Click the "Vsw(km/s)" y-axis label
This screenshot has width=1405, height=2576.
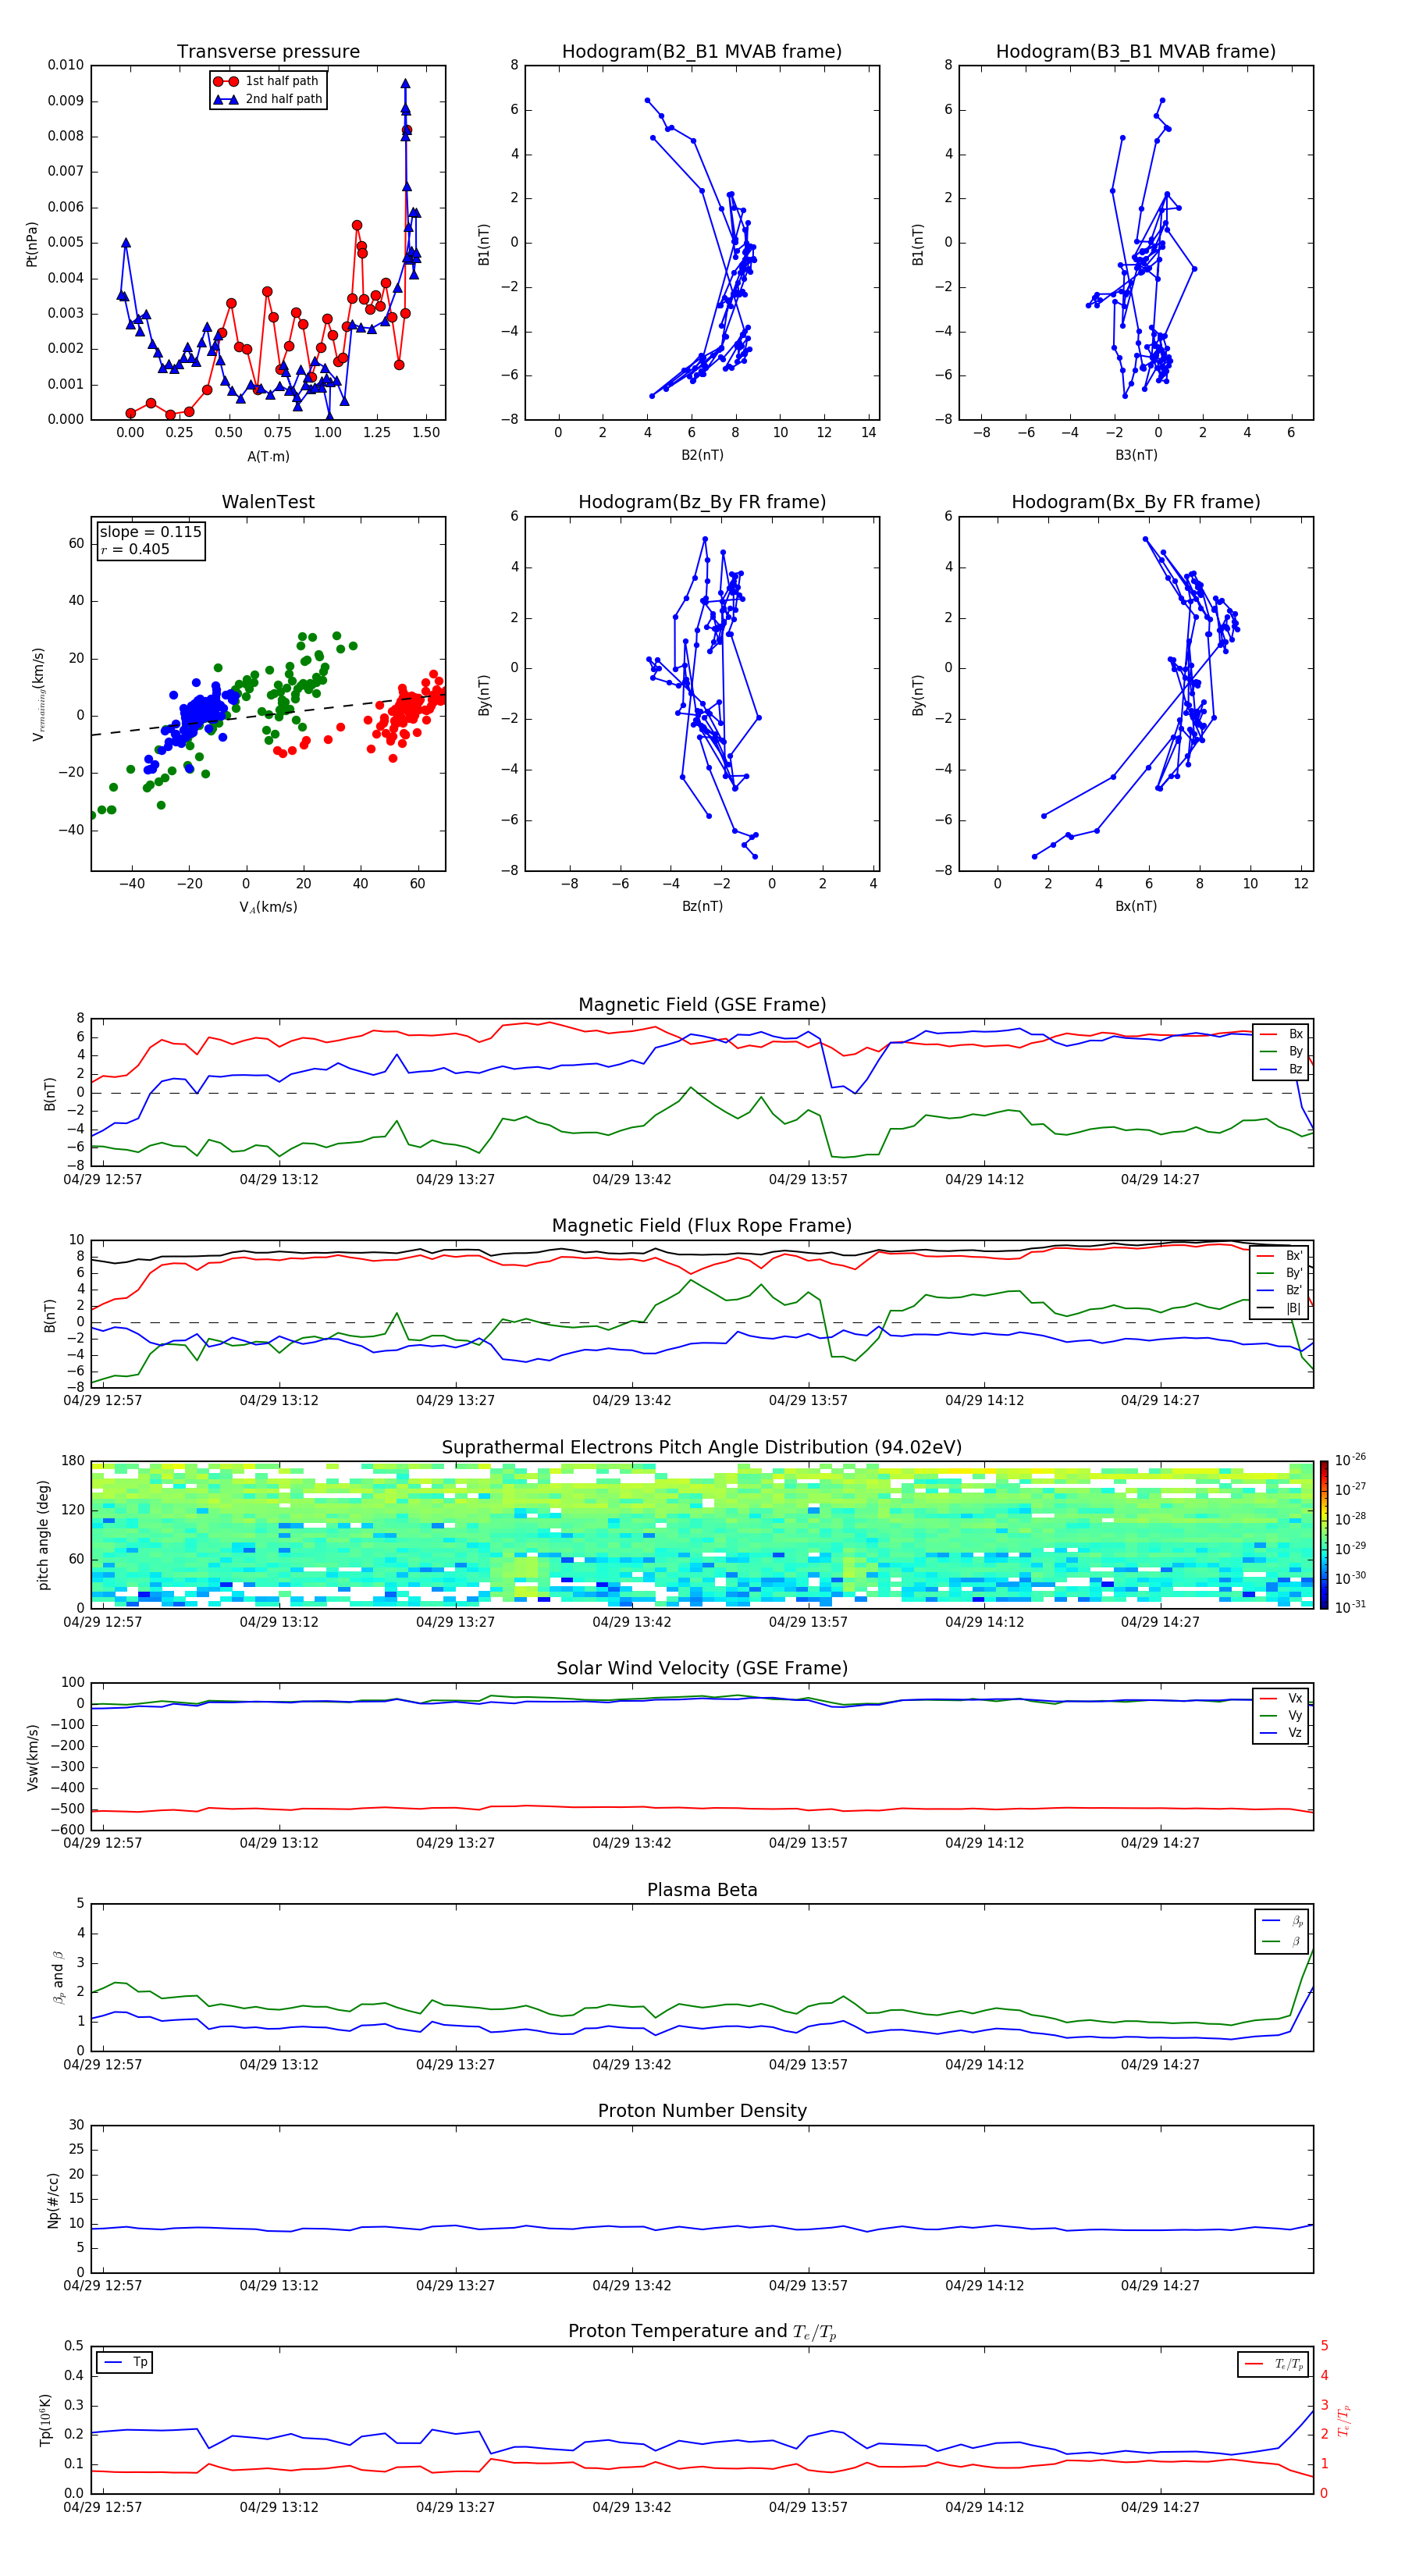[x=32, y=1756]
